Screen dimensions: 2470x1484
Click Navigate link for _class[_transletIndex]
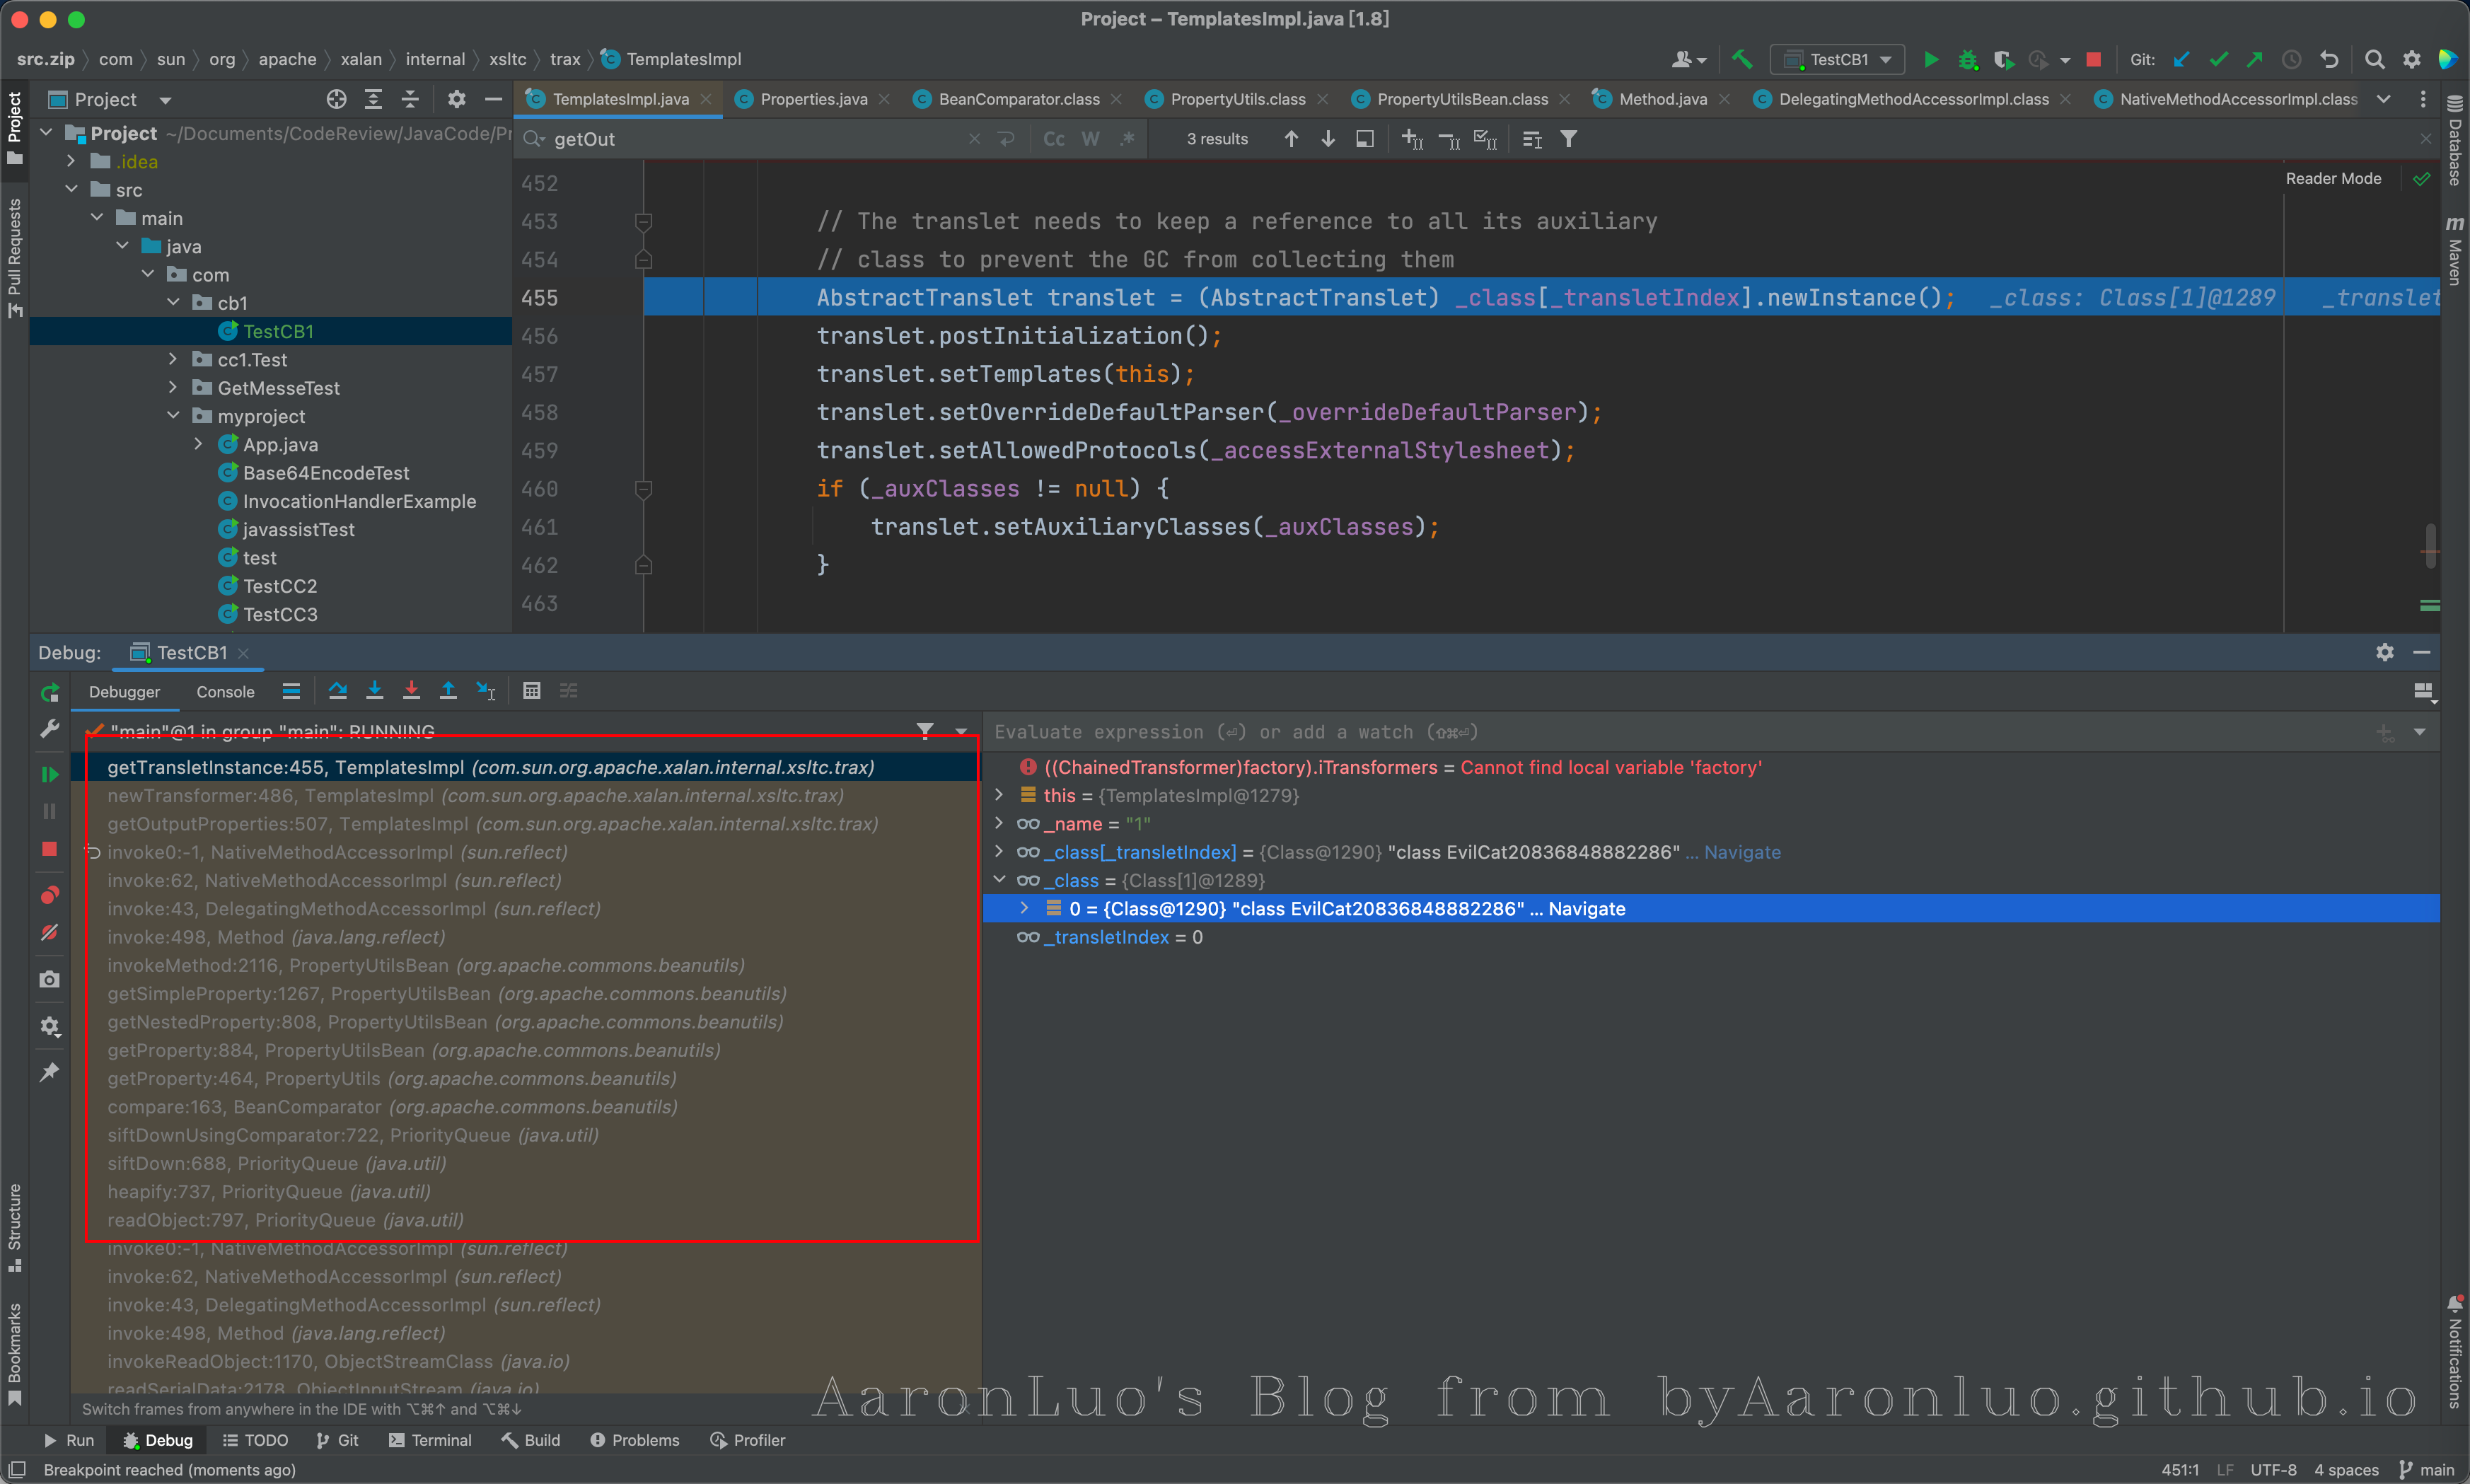(x=1742, y=852)
